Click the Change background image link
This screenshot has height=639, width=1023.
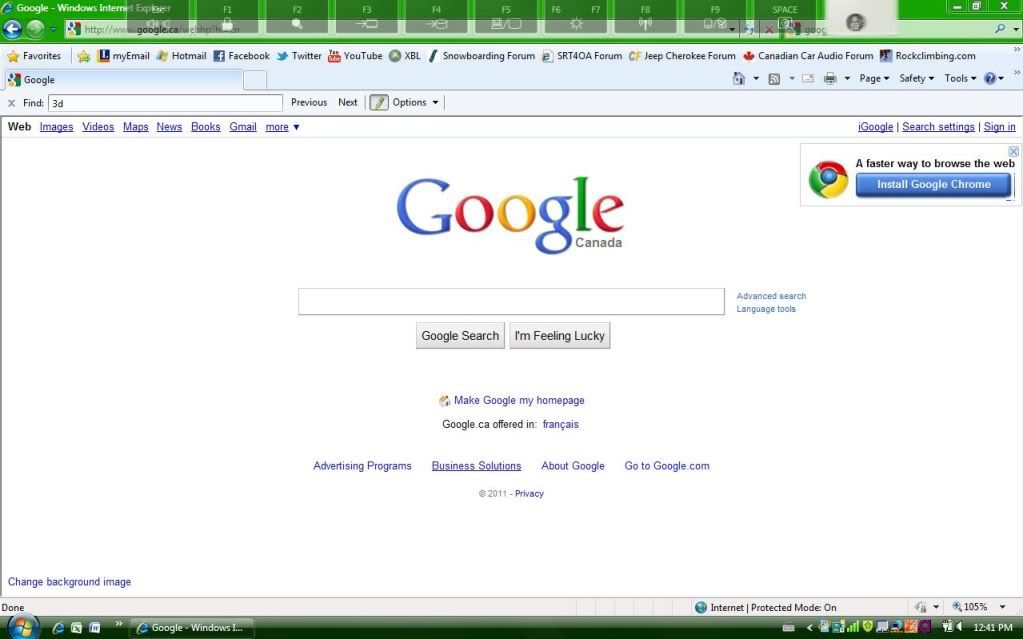(x=69, y=582)
